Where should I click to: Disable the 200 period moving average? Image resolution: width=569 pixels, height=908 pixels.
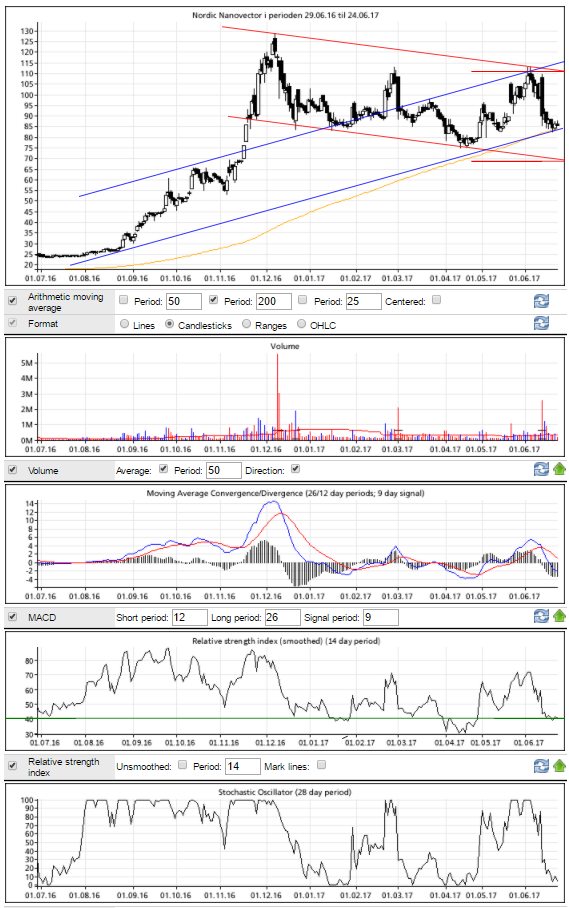pos(214,300)
